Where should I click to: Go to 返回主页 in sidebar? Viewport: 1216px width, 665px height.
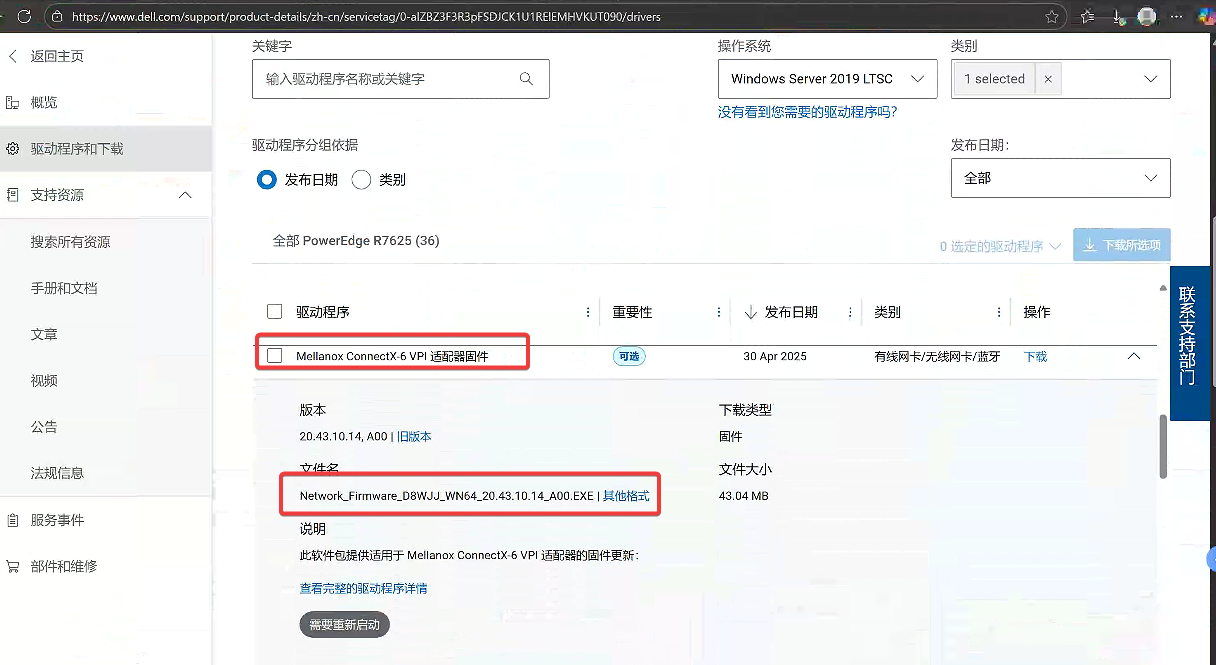[x=57, y=56]
